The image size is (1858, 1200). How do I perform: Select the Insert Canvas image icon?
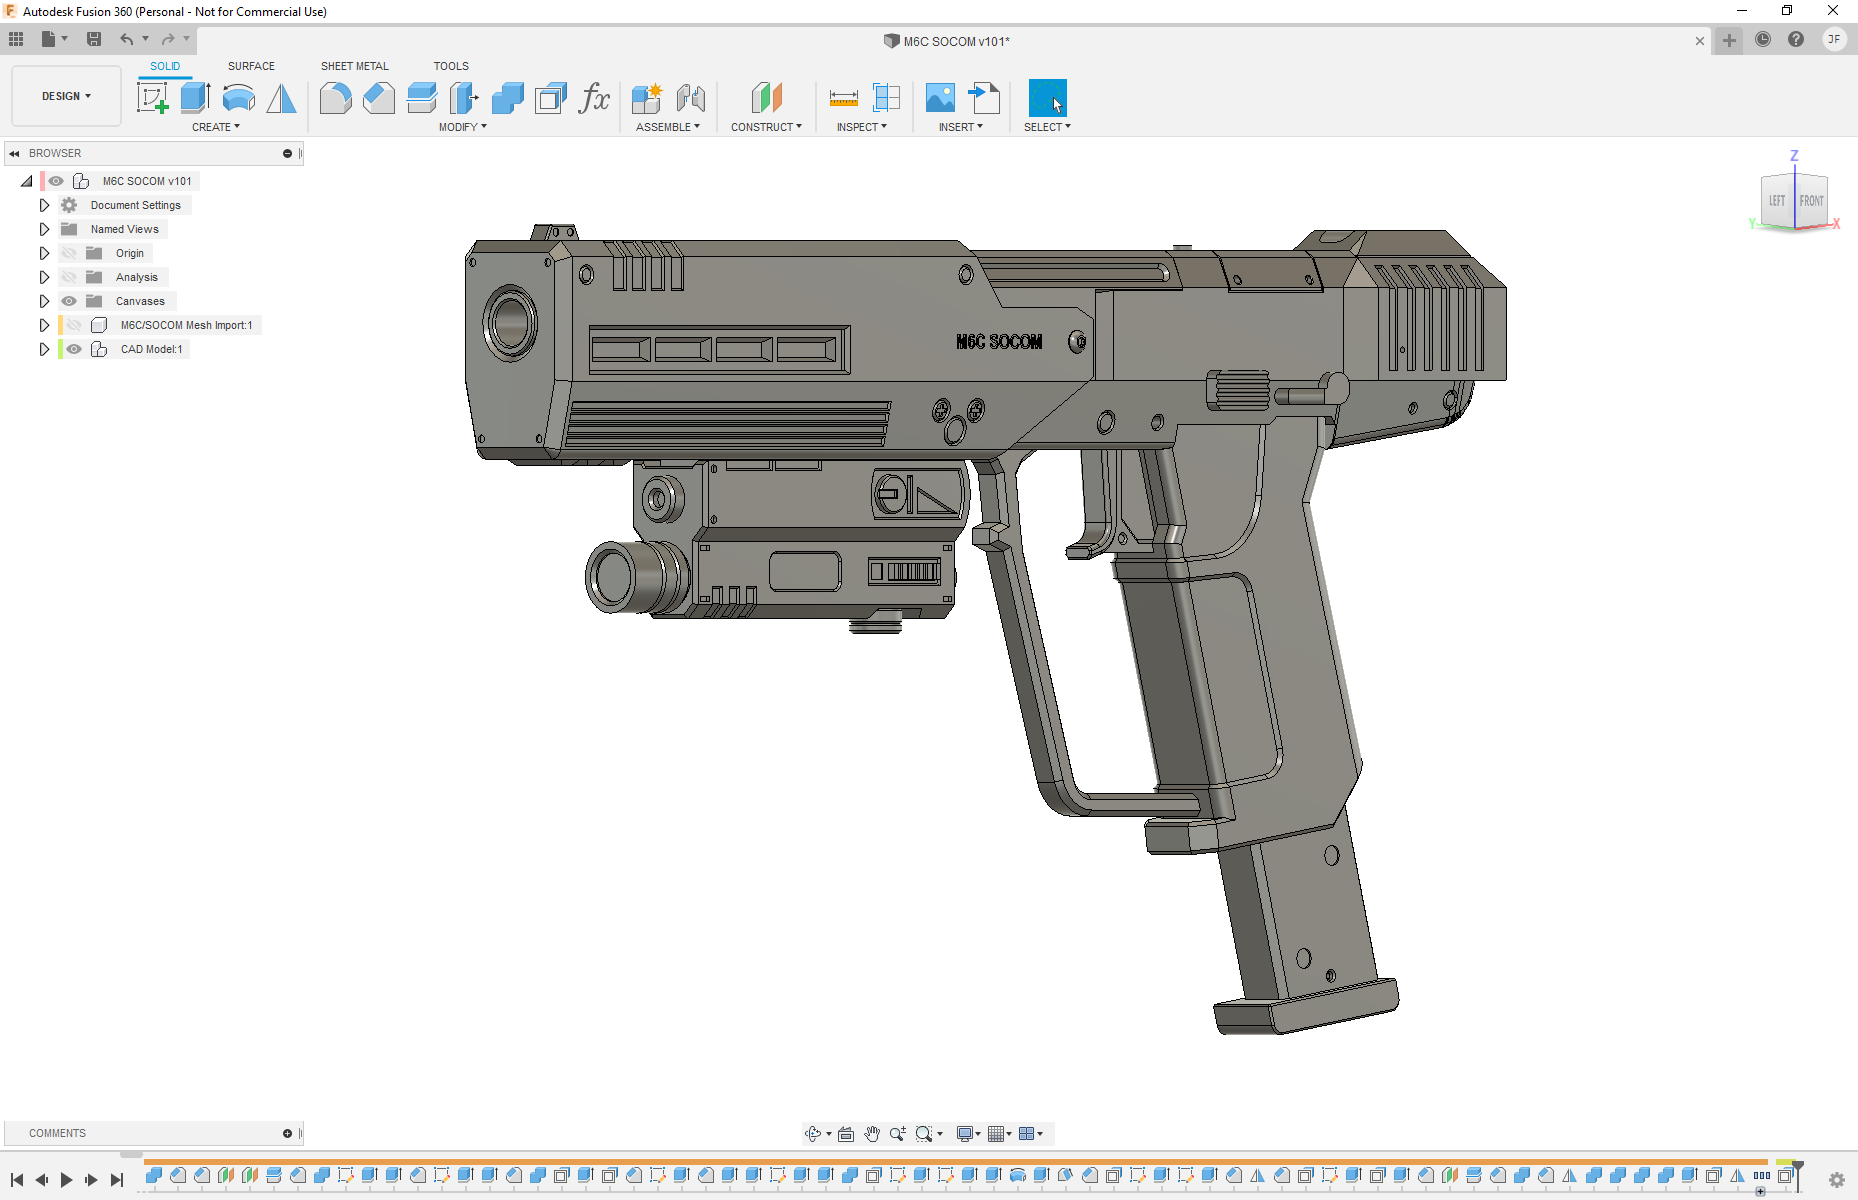pyautogui.click(x=940, y=98)
